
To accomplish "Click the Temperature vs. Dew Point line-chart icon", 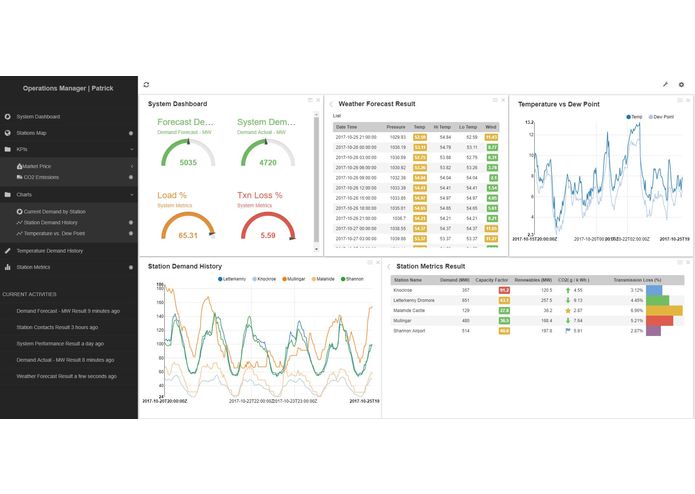I will pyautogui.click(x=19, y=233).
